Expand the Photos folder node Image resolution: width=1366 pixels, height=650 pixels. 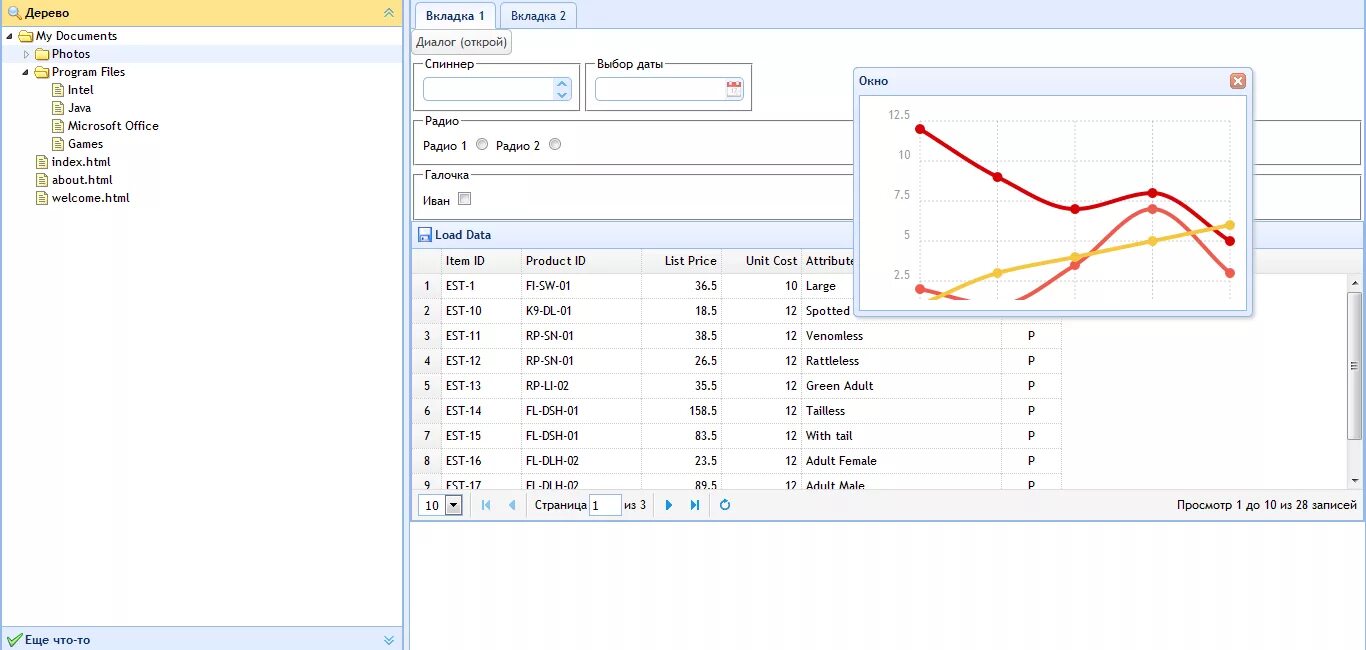[x=27, y=54]
